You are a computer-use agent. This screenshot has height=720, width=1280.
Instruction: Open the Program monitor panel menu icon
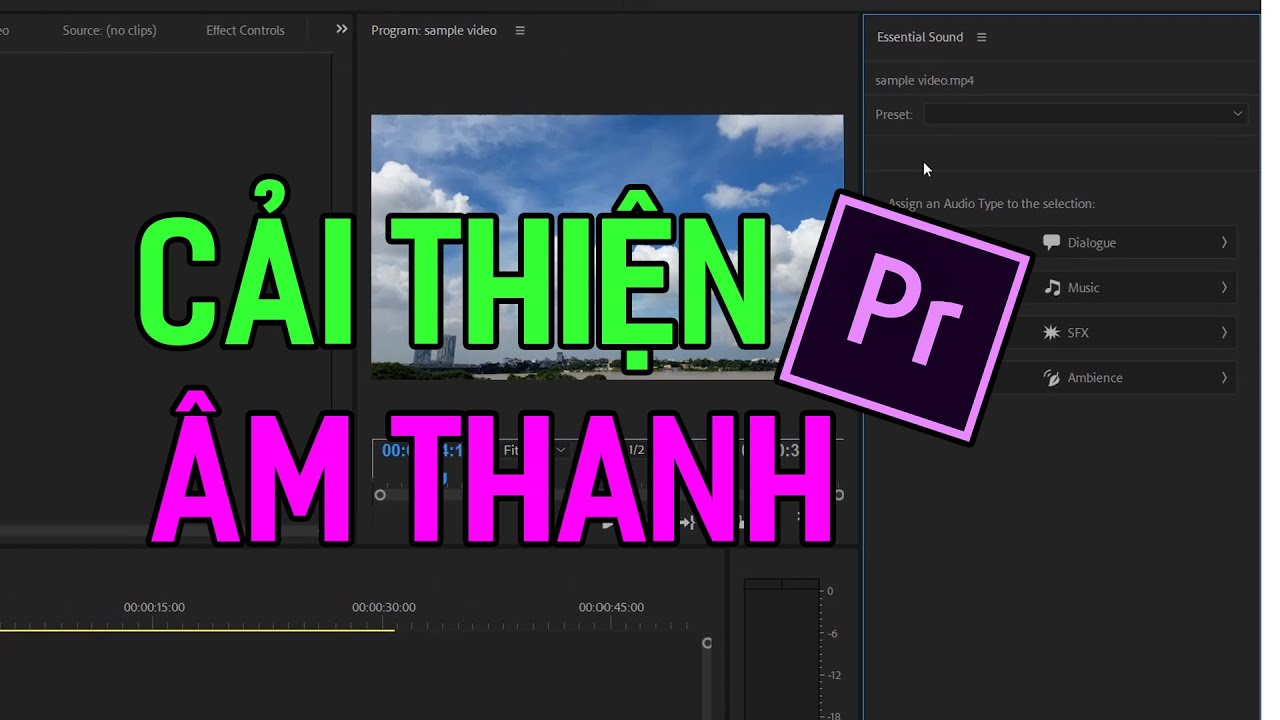coord(520,30)
